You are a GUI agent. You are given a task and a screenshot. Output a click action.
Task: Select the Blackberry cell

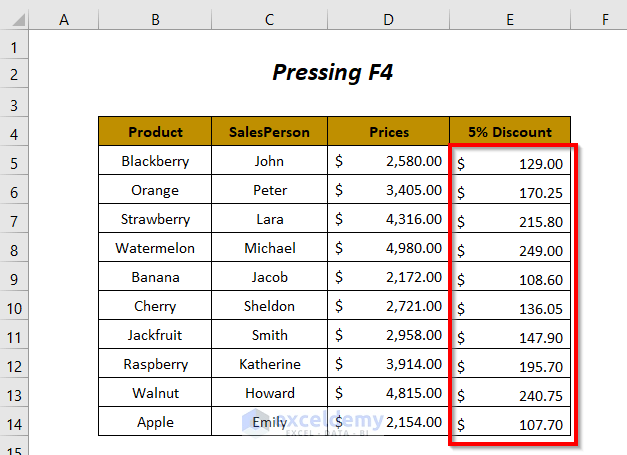[155, 161]
